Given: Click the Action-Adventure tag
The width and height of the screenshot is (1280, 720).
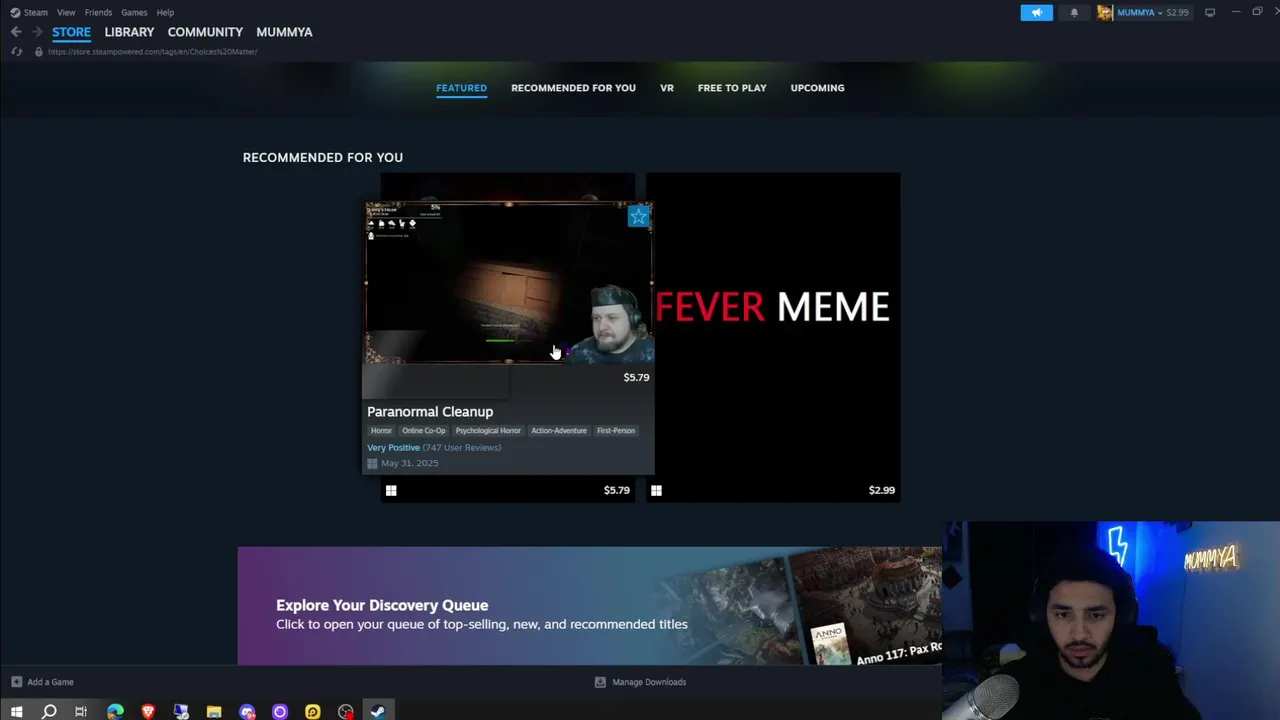Looking at the screenshot, I should (x=559, y=431).
